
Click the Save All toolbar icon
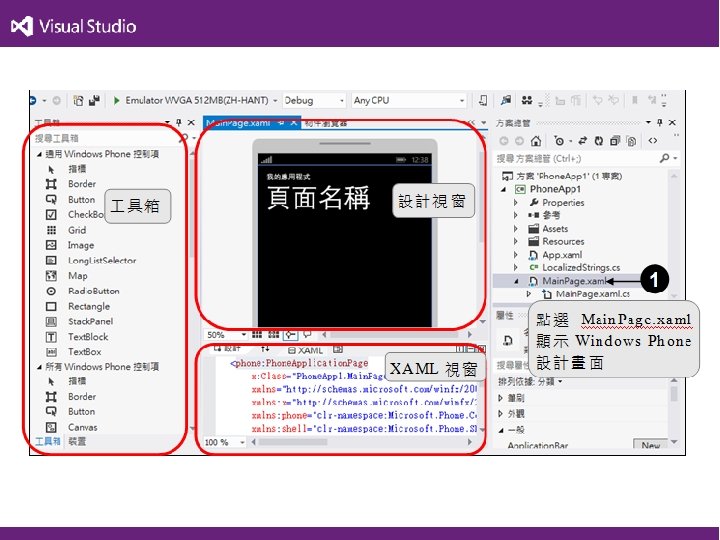point(94,100)
